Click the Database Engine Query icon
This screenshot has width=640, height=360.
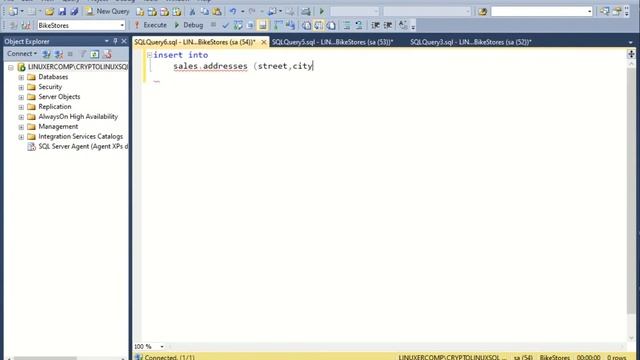pos(140,11)
